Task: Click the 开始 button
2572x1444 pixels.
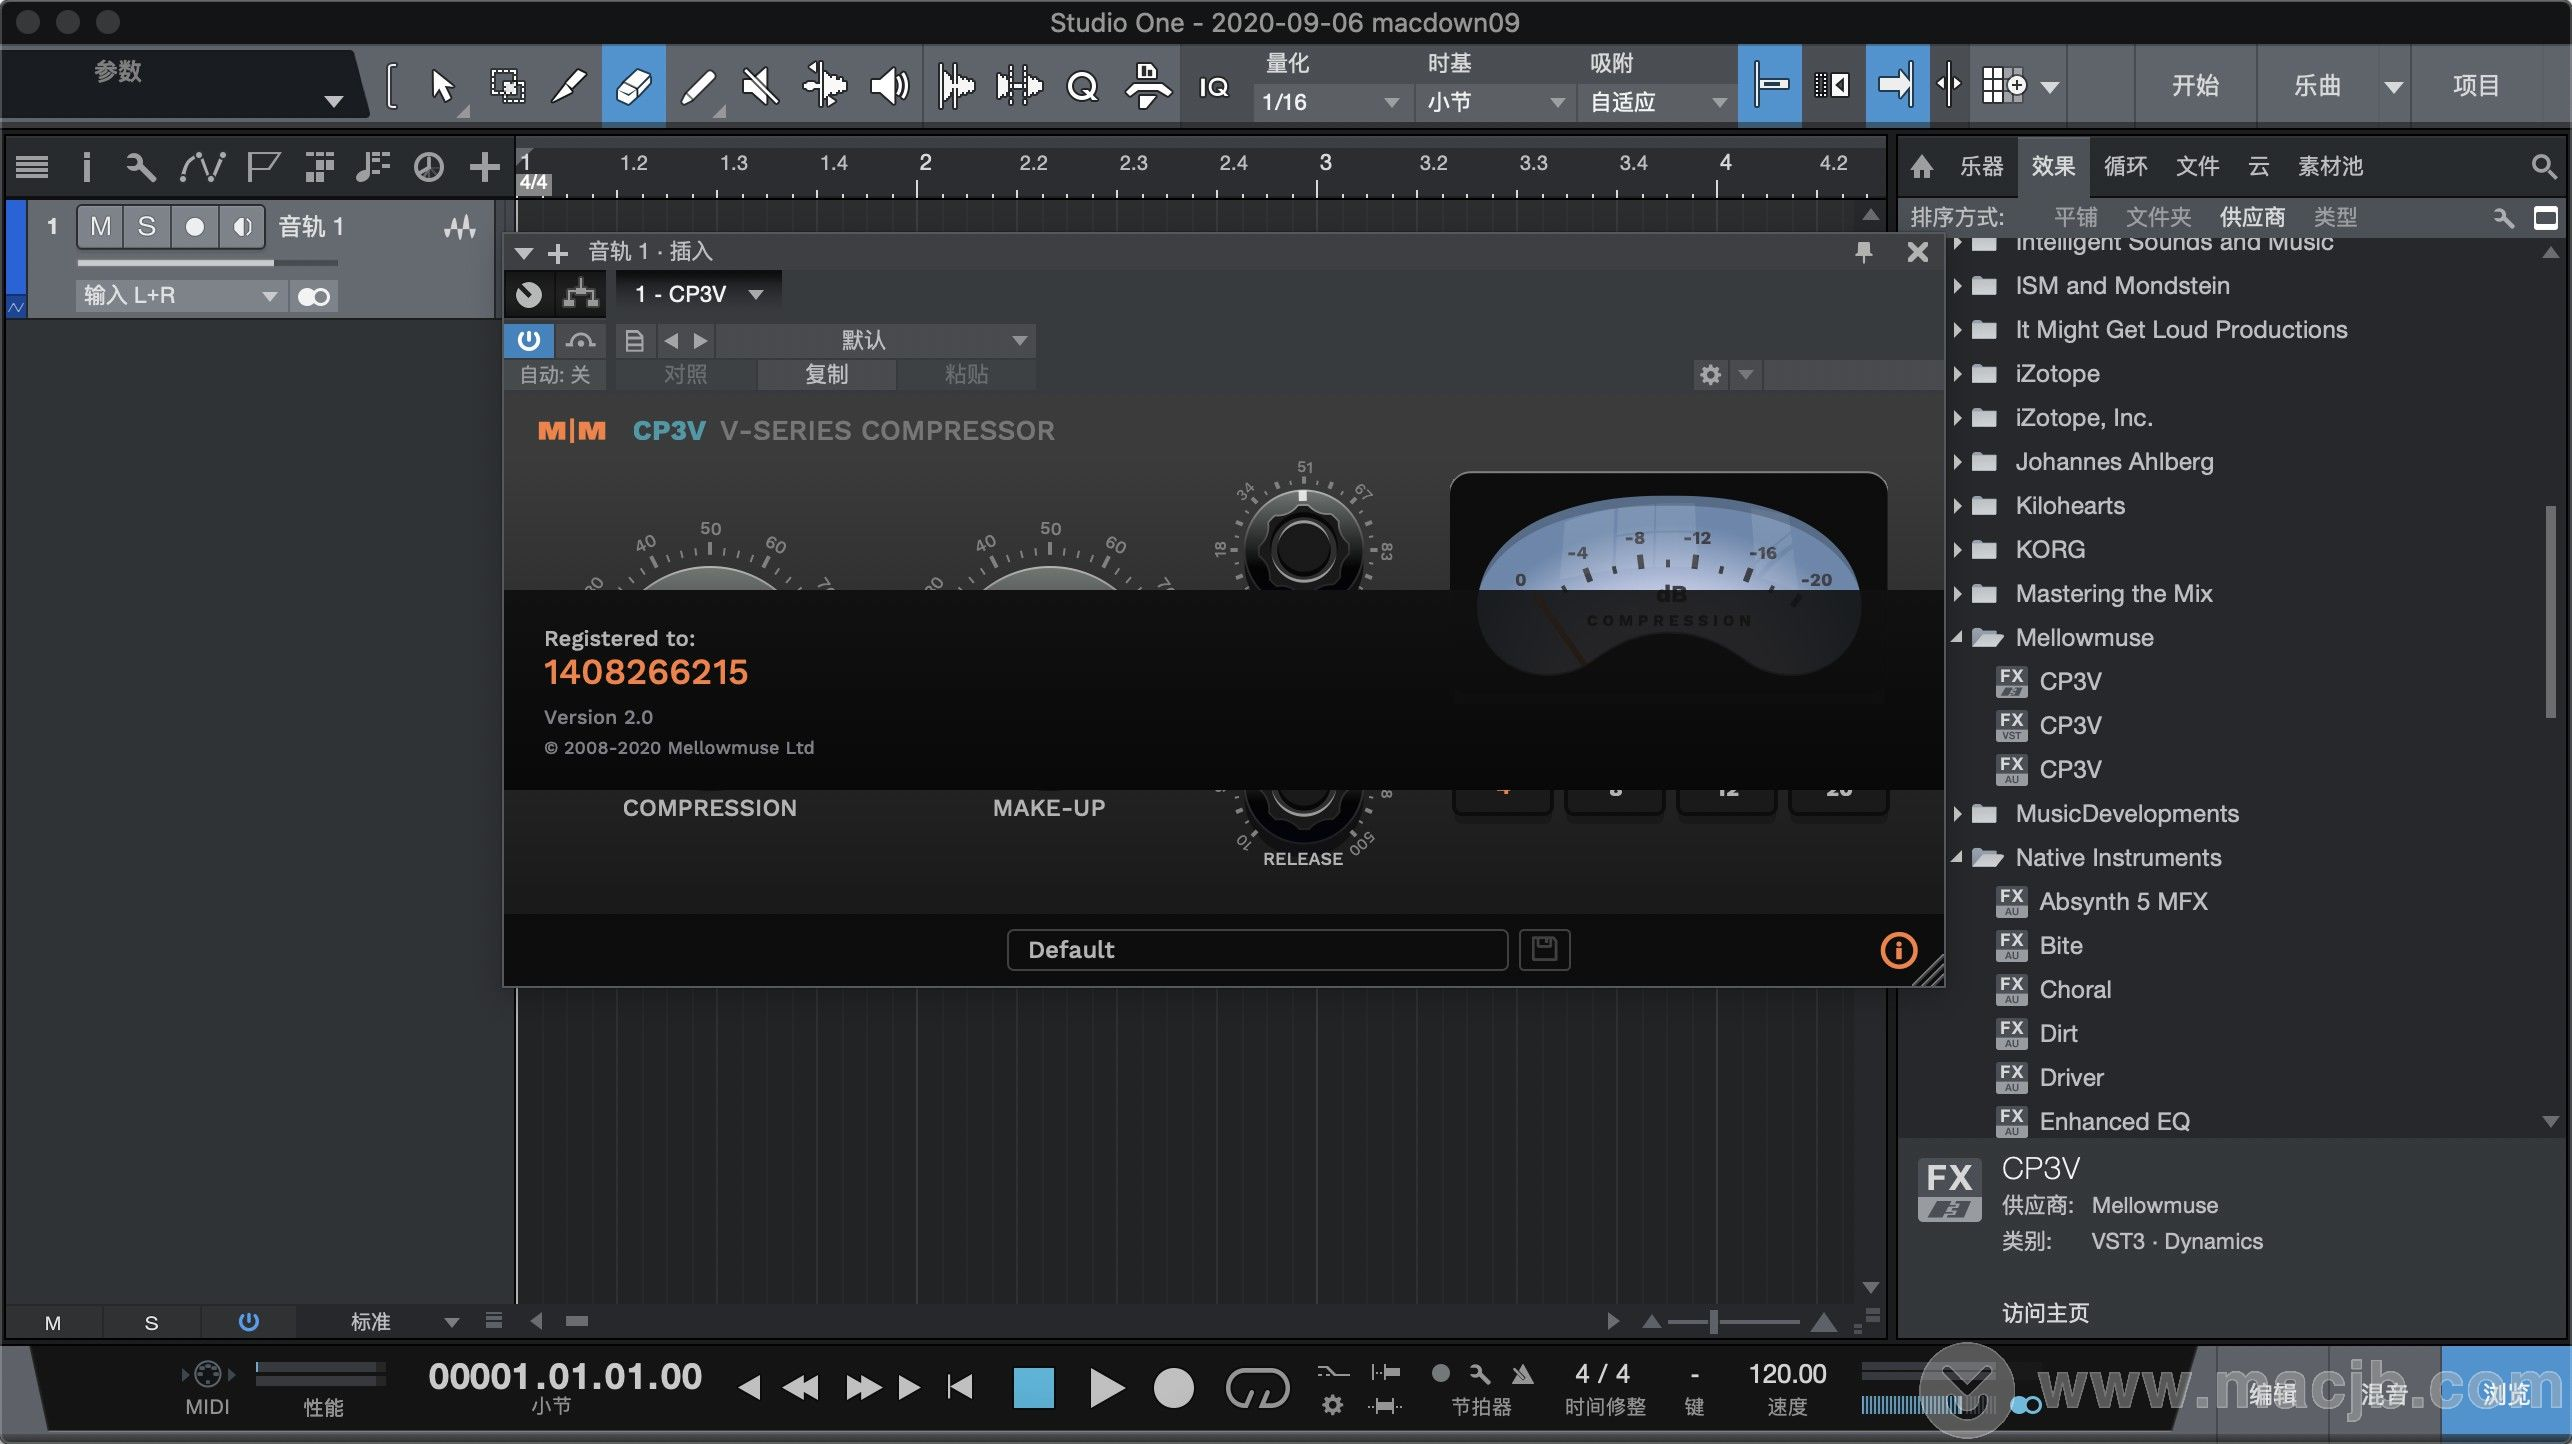Action: tap(2195, 86)
